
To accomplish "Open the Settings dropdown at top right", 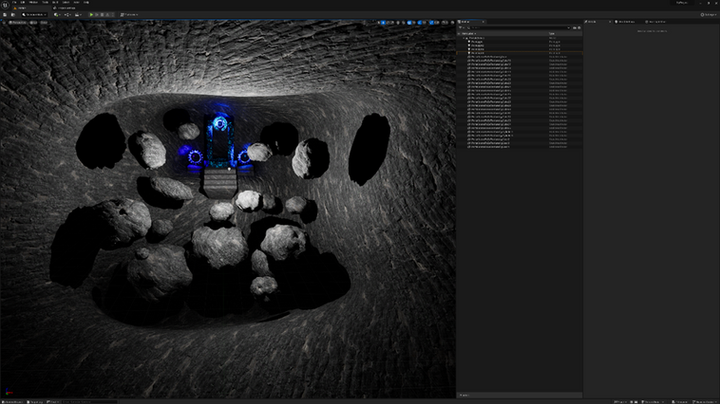I will click(x=709, y=15).
